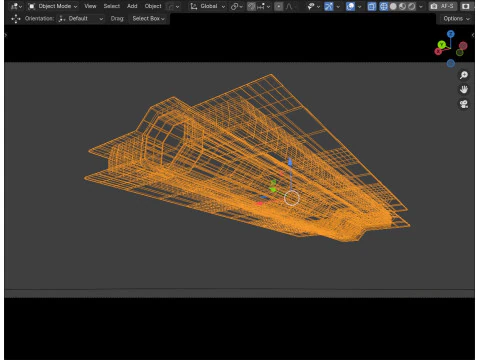Click the negative X axis gizmo circle
Image resolution: width=480 pixels, height=360 pixels.
tap(463, 45)
